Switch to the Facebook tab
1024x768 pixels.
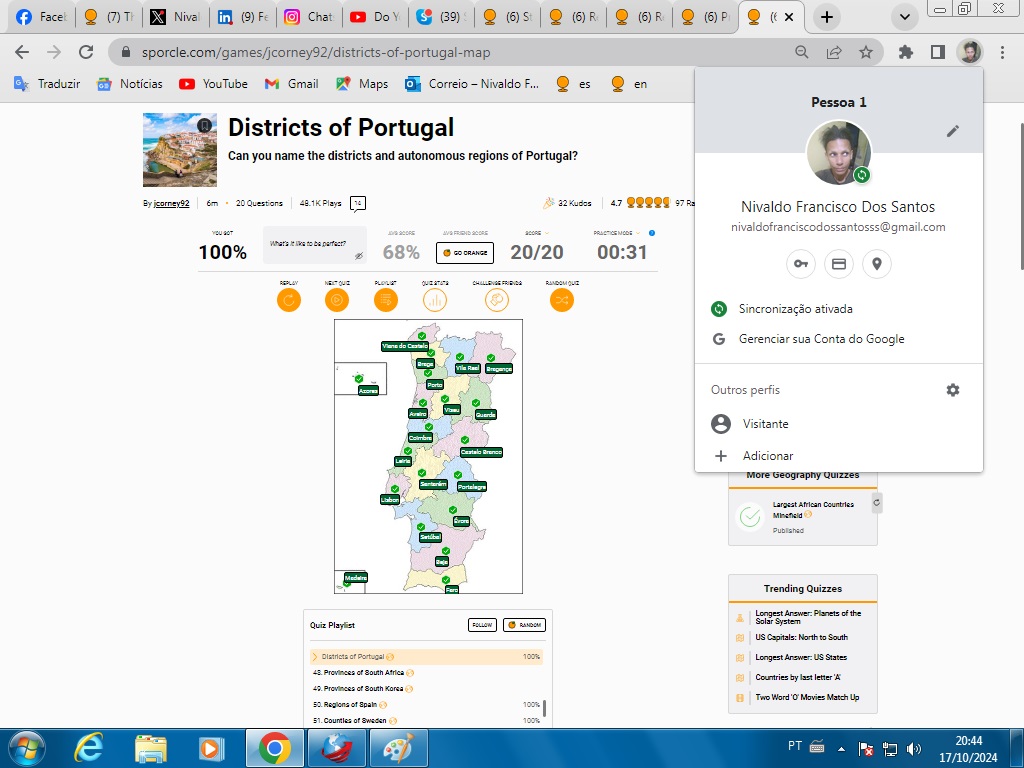click(40, 17)
